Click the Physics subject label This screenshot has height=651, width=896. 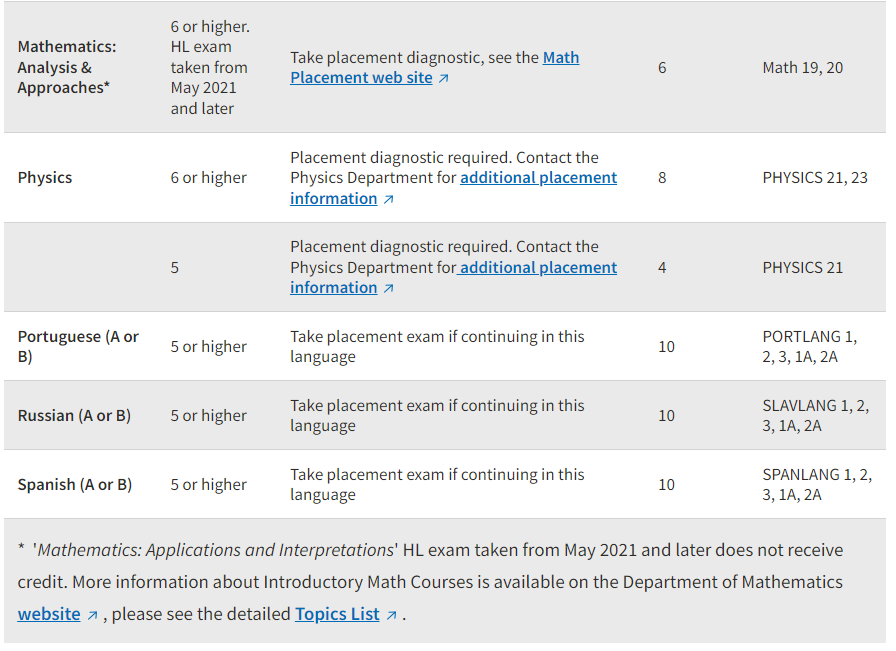45,178
